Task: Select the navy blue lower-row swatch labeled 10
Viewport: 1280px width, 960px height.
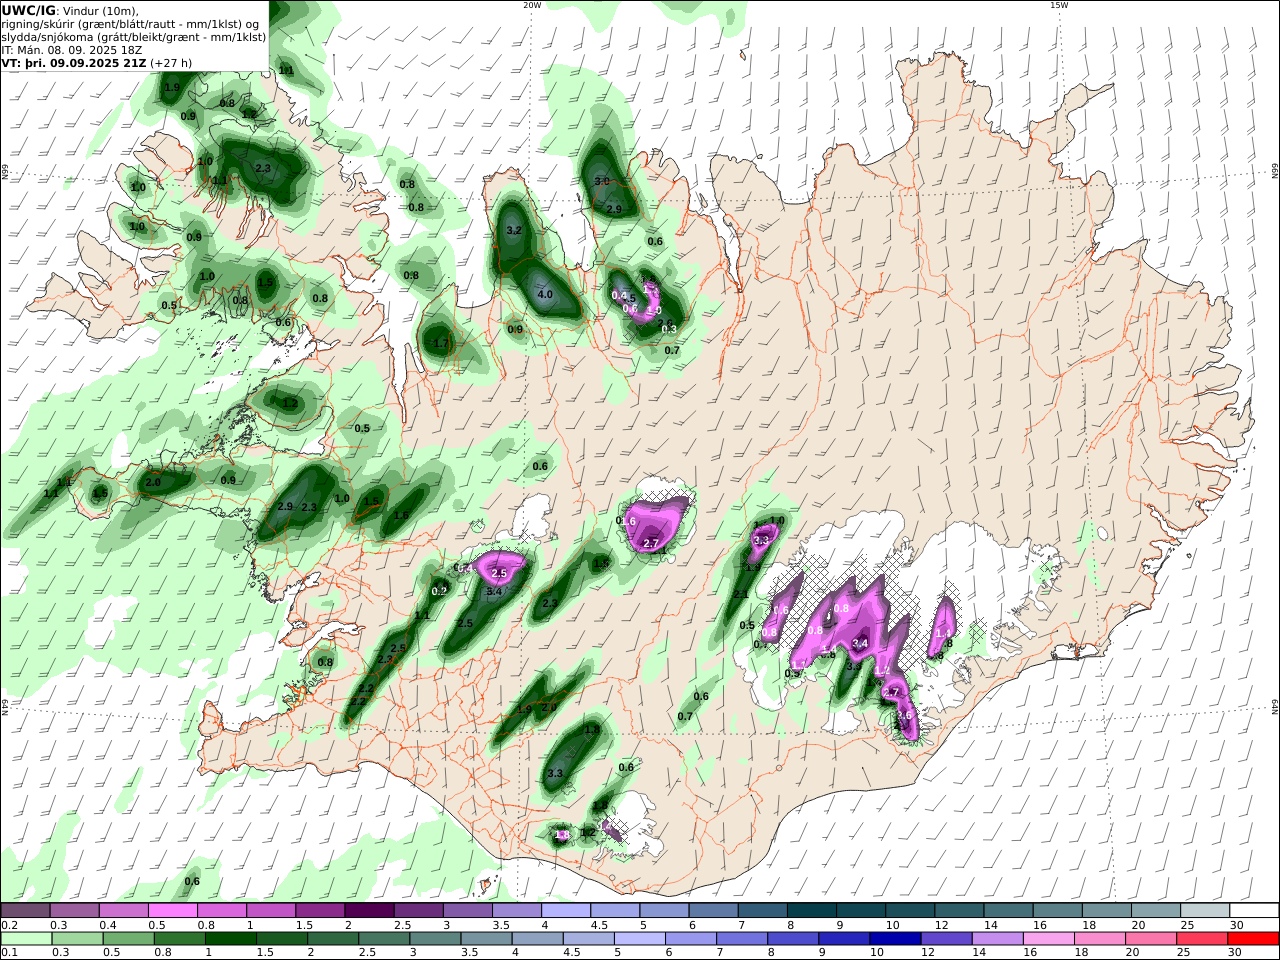Action: point(895,938)
